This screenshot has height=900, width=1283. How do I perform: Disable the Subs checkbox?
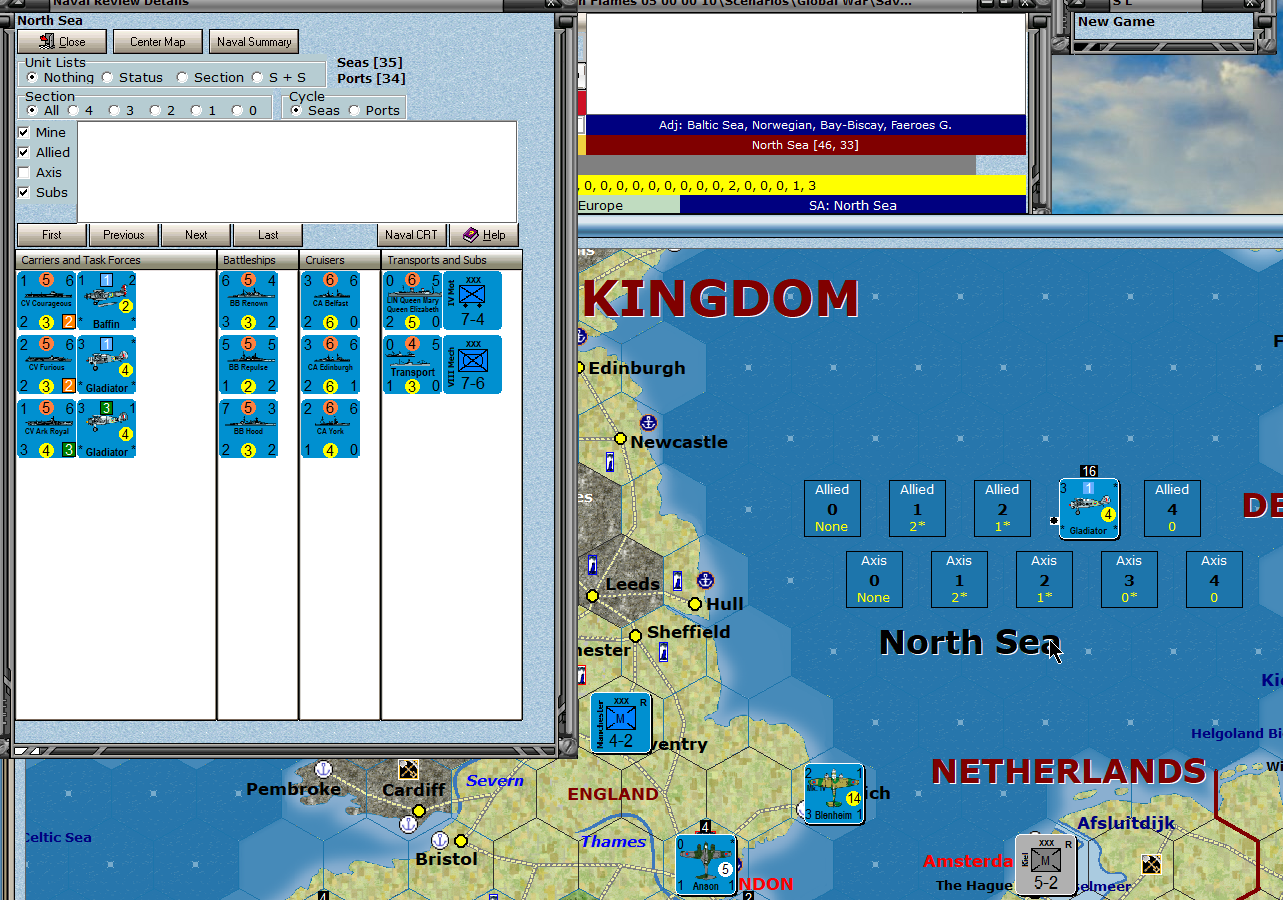(x=23, y=192)
